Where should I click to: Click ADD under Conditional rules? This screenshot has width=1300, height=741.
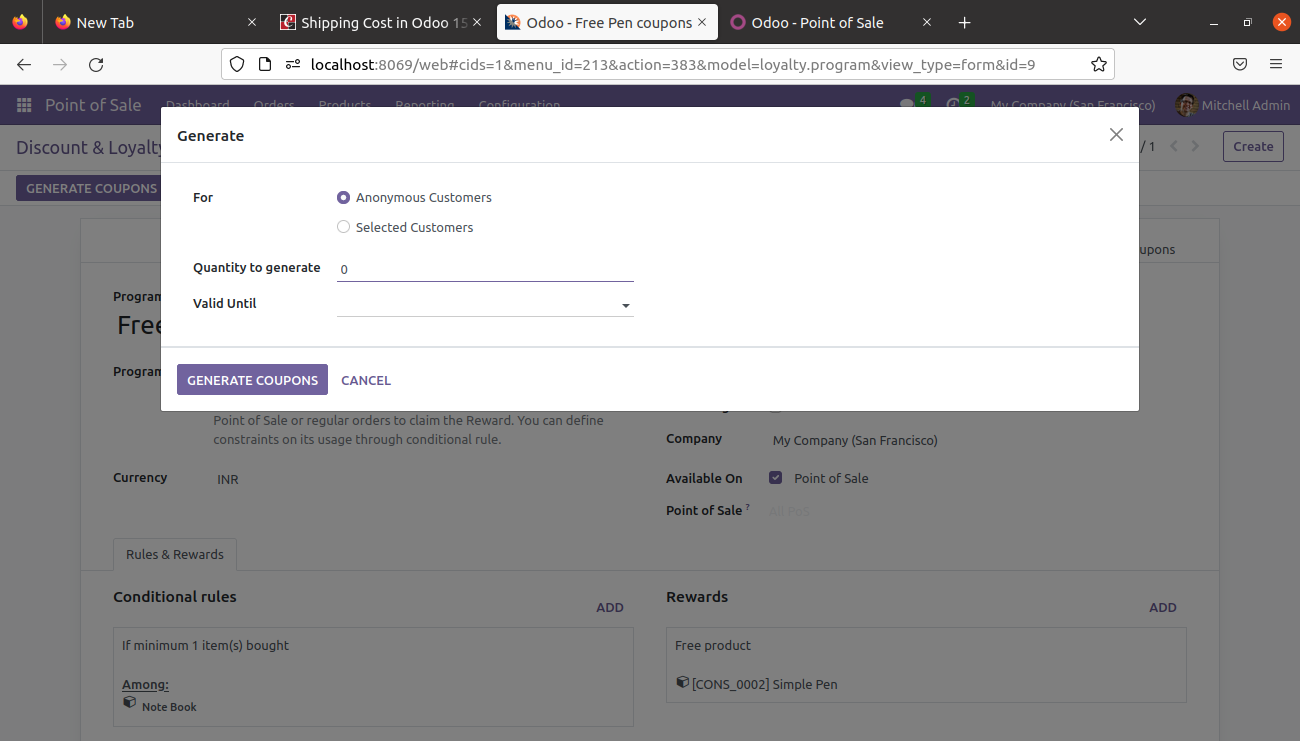[610, 607]
